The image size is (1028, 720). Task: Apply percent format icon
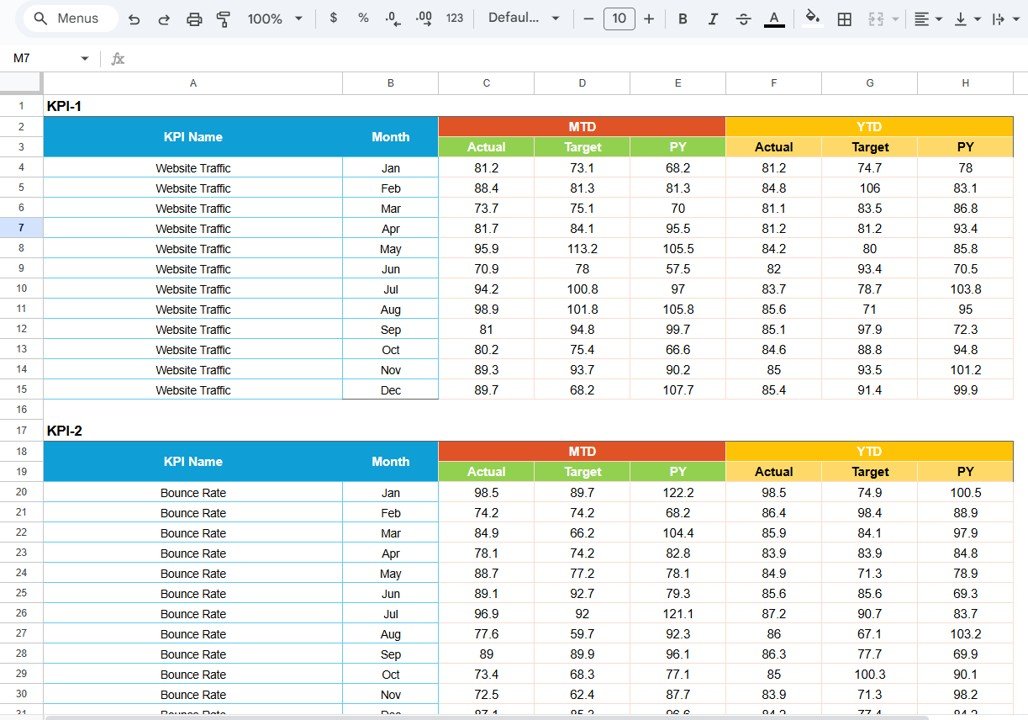tap(363, 19)
